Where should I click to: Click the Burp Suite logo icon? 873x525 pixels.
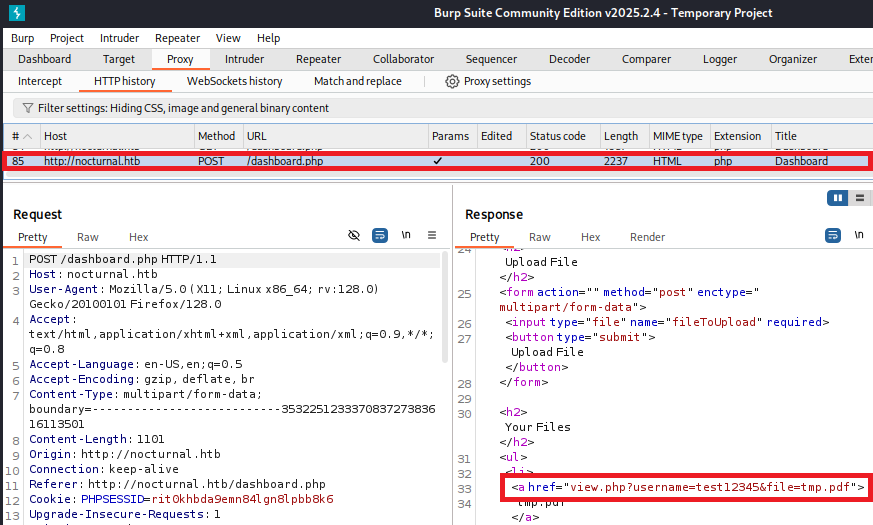coord(15,13)
